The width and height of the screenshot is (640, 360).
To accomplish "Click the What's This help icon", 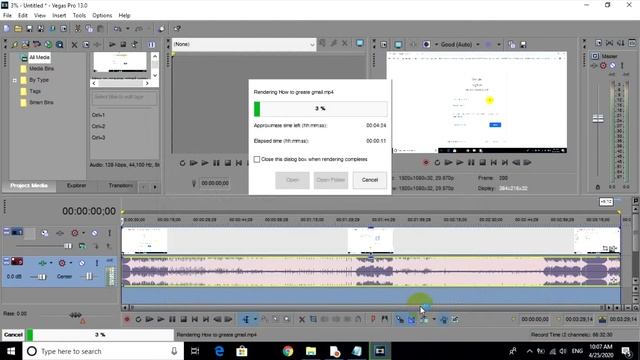I will point(177,29).
